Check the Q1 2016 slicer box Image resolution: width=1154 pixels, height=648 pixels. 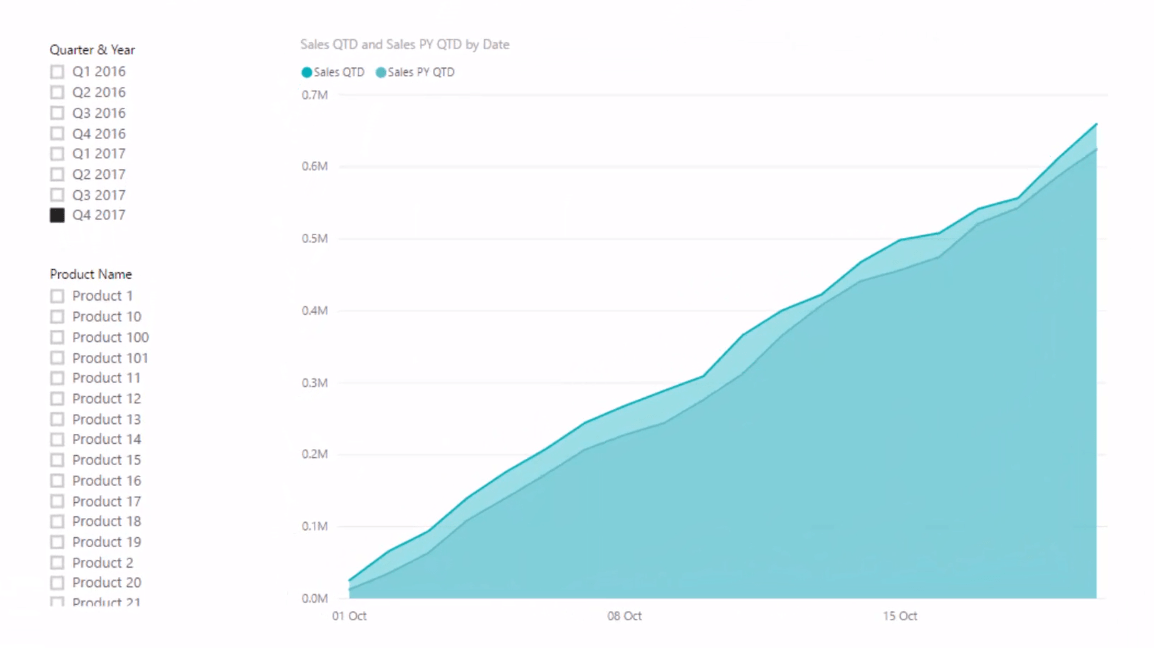tap(57, 72)
